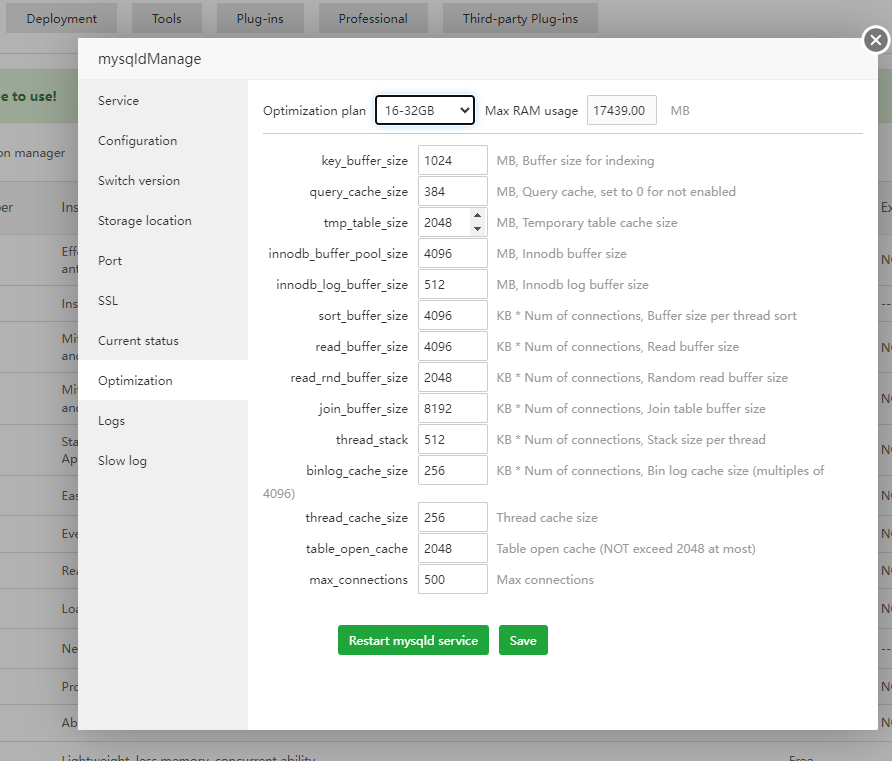Save the optimization settings
The image size is (892, 761).
point(523,641)
